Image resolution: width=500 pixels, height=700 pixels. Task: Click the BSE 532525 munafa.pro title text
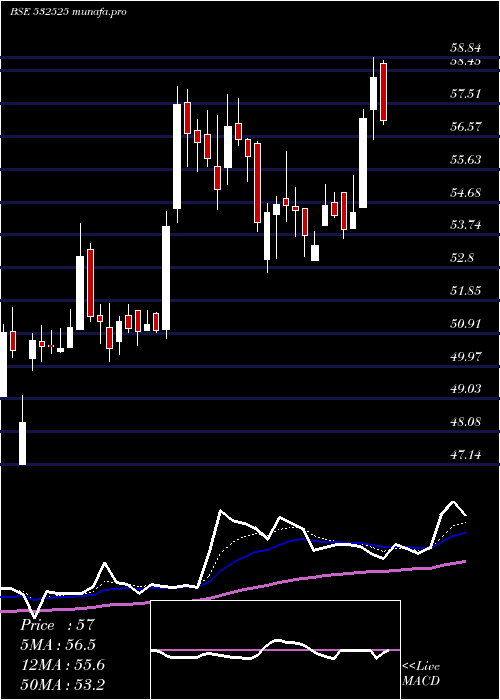coord(68,12)
